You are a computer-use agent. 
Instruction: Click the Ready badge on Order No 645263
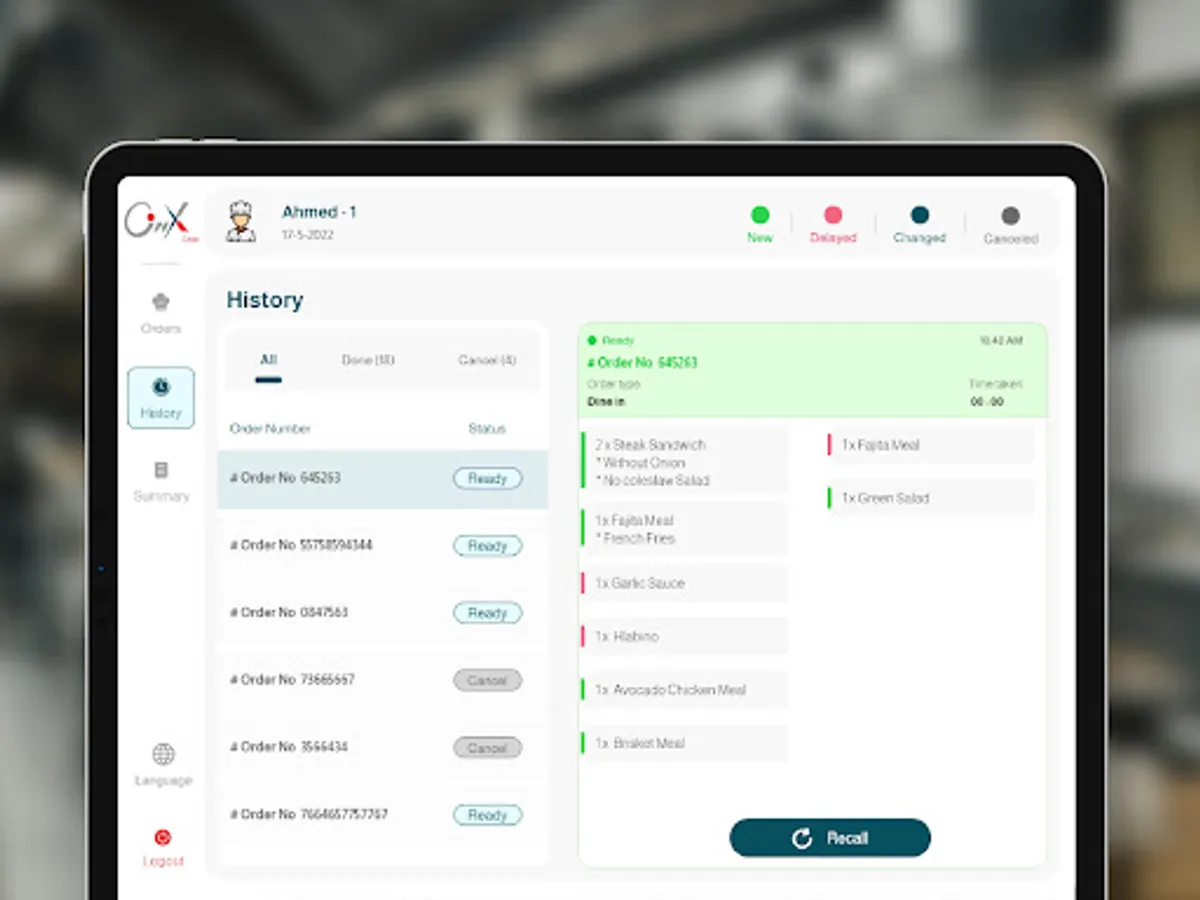point(487,478)
